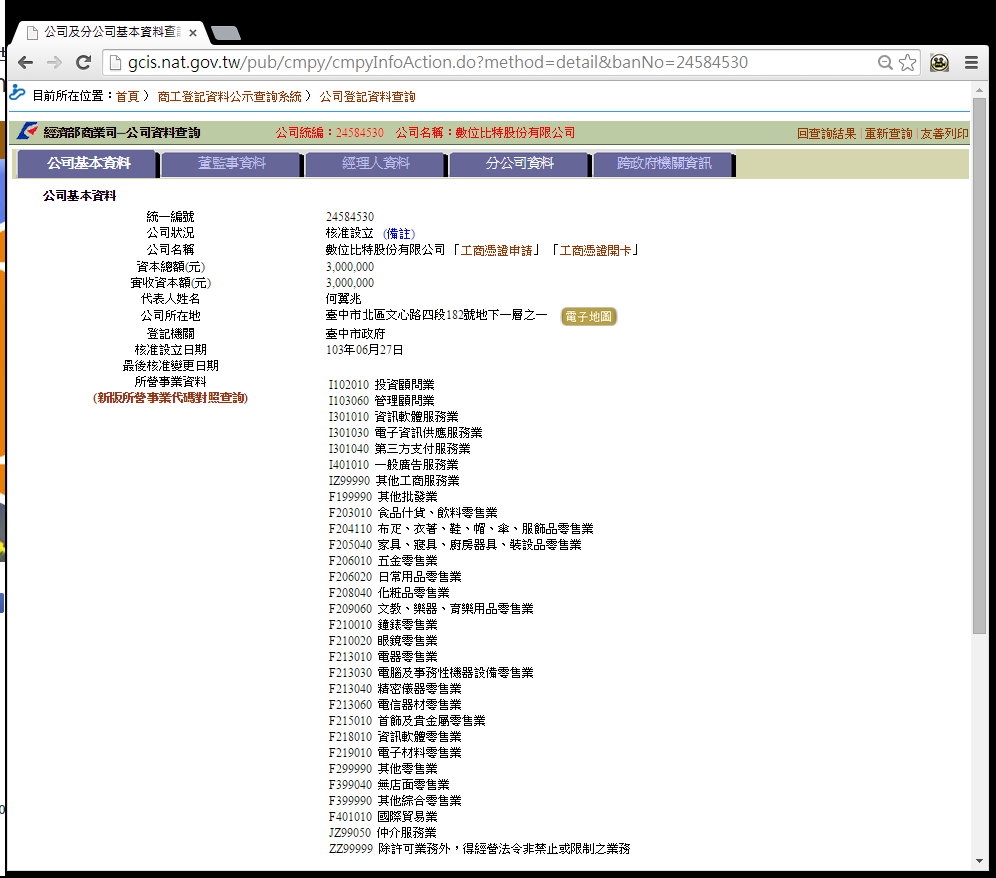Click the row F208040 化粧品零售業
This screenshot has width=996, height=878.
389,593
